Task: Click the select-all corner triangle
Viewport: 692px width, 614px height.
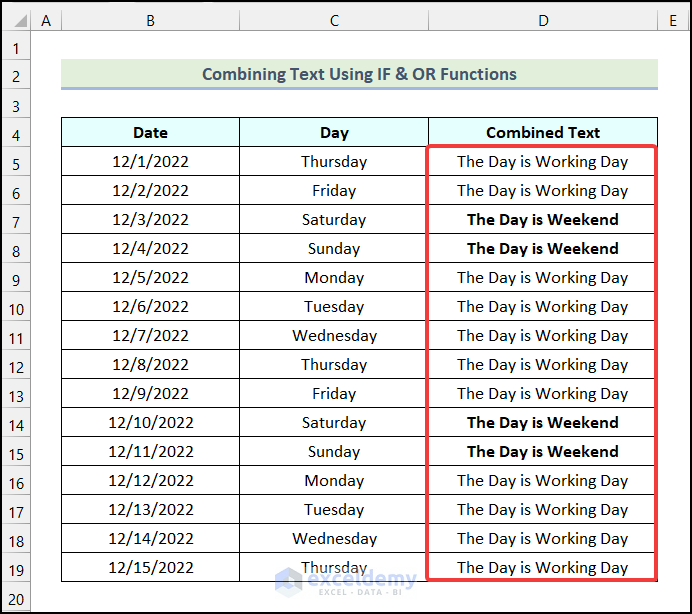Action: pos(17,20)
